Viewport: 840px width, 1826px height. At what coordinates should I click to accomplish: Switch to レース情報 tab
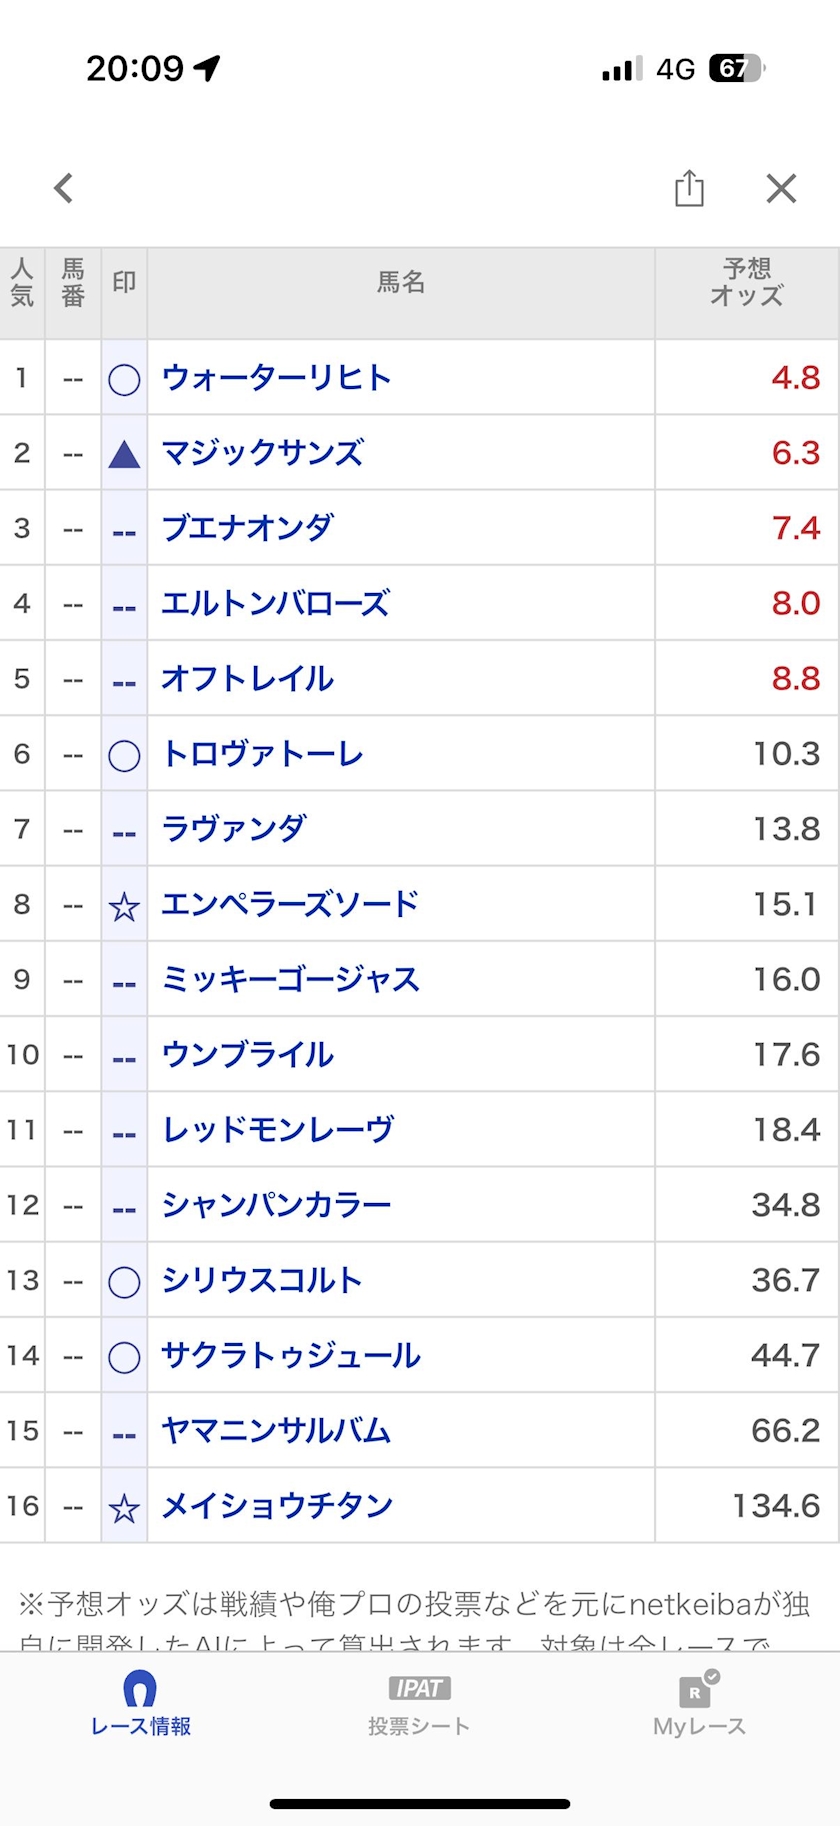click(140, 1705)
